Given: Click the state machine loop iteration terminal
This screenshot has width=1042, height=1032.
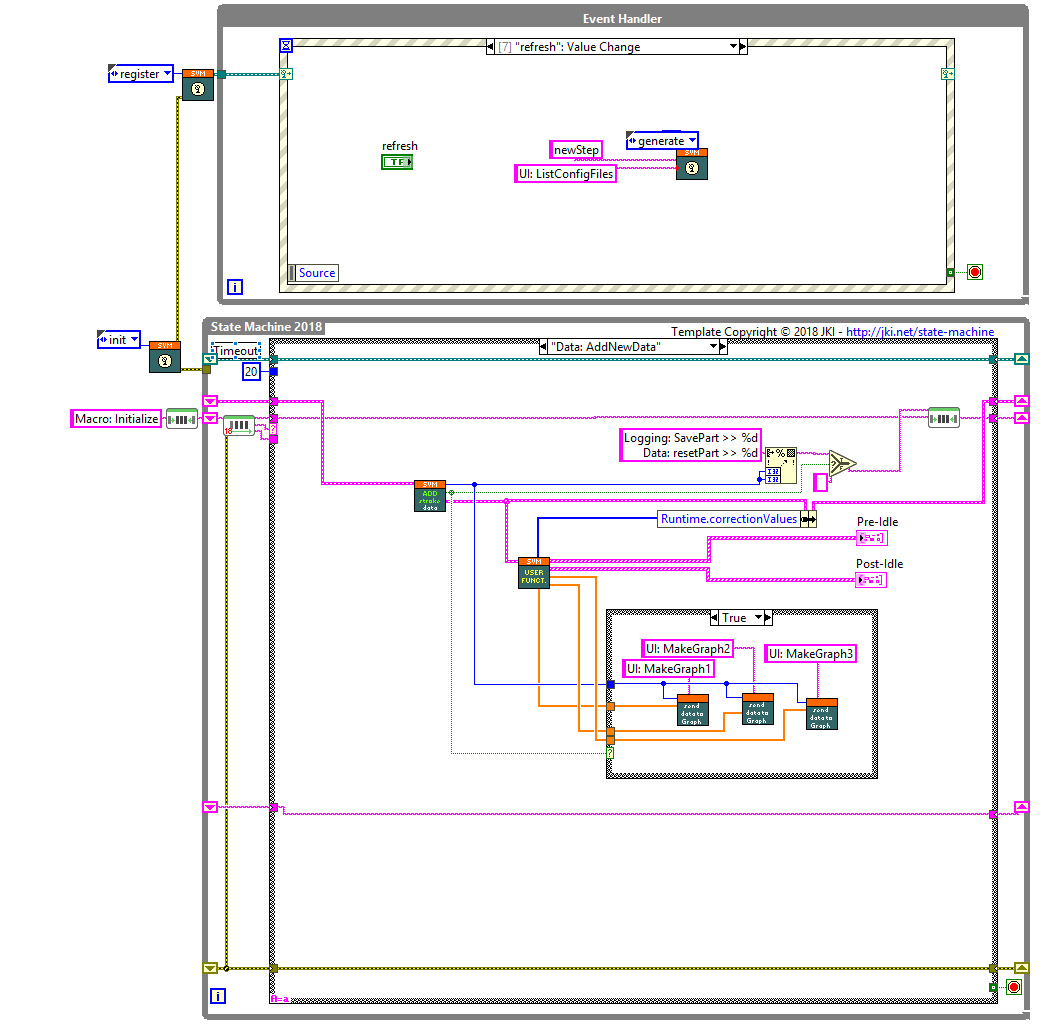Looking at the screenshot, I should tap(217, 995).
